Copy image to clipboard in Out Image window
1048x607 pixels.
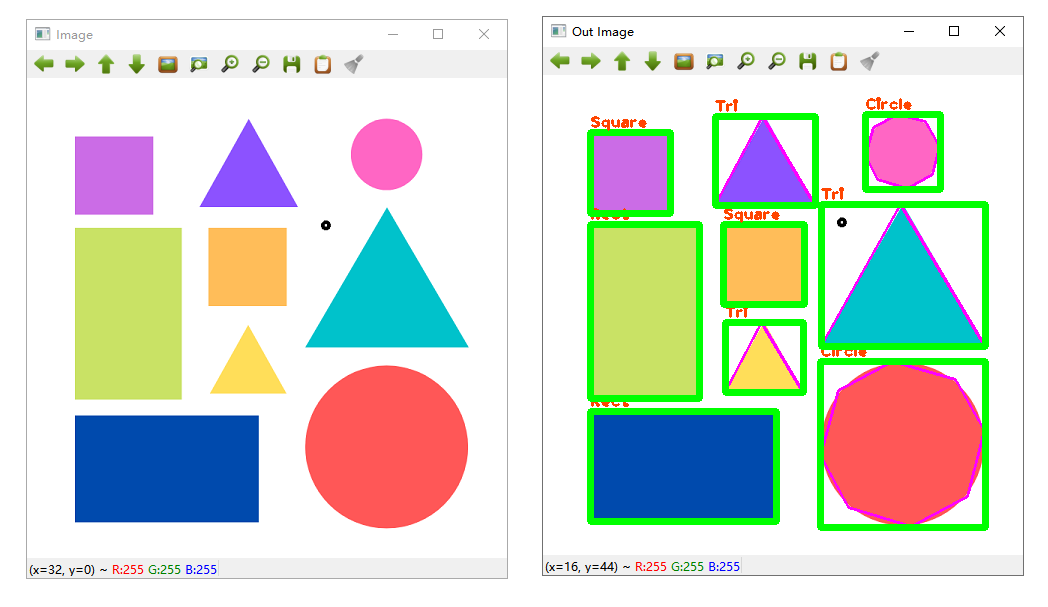point(839,62)
